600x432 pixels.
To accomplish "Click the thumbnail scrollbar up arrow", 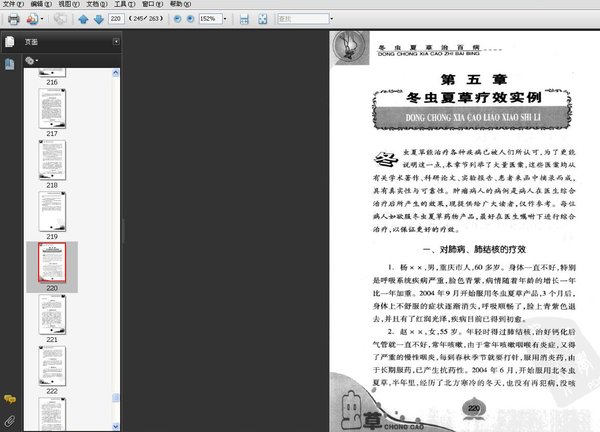I will [116, 73].
